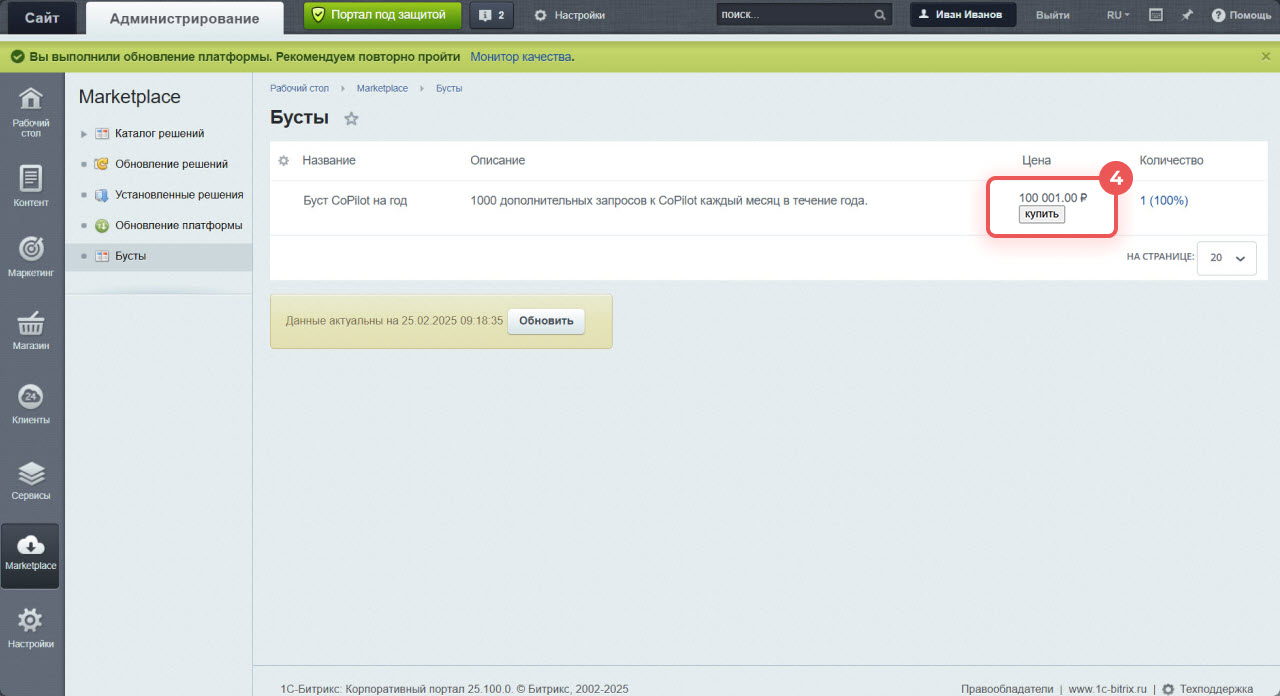1280x696 pixels.
Task: Open Настройки in the top bar
Action: [x=569, y=15]
